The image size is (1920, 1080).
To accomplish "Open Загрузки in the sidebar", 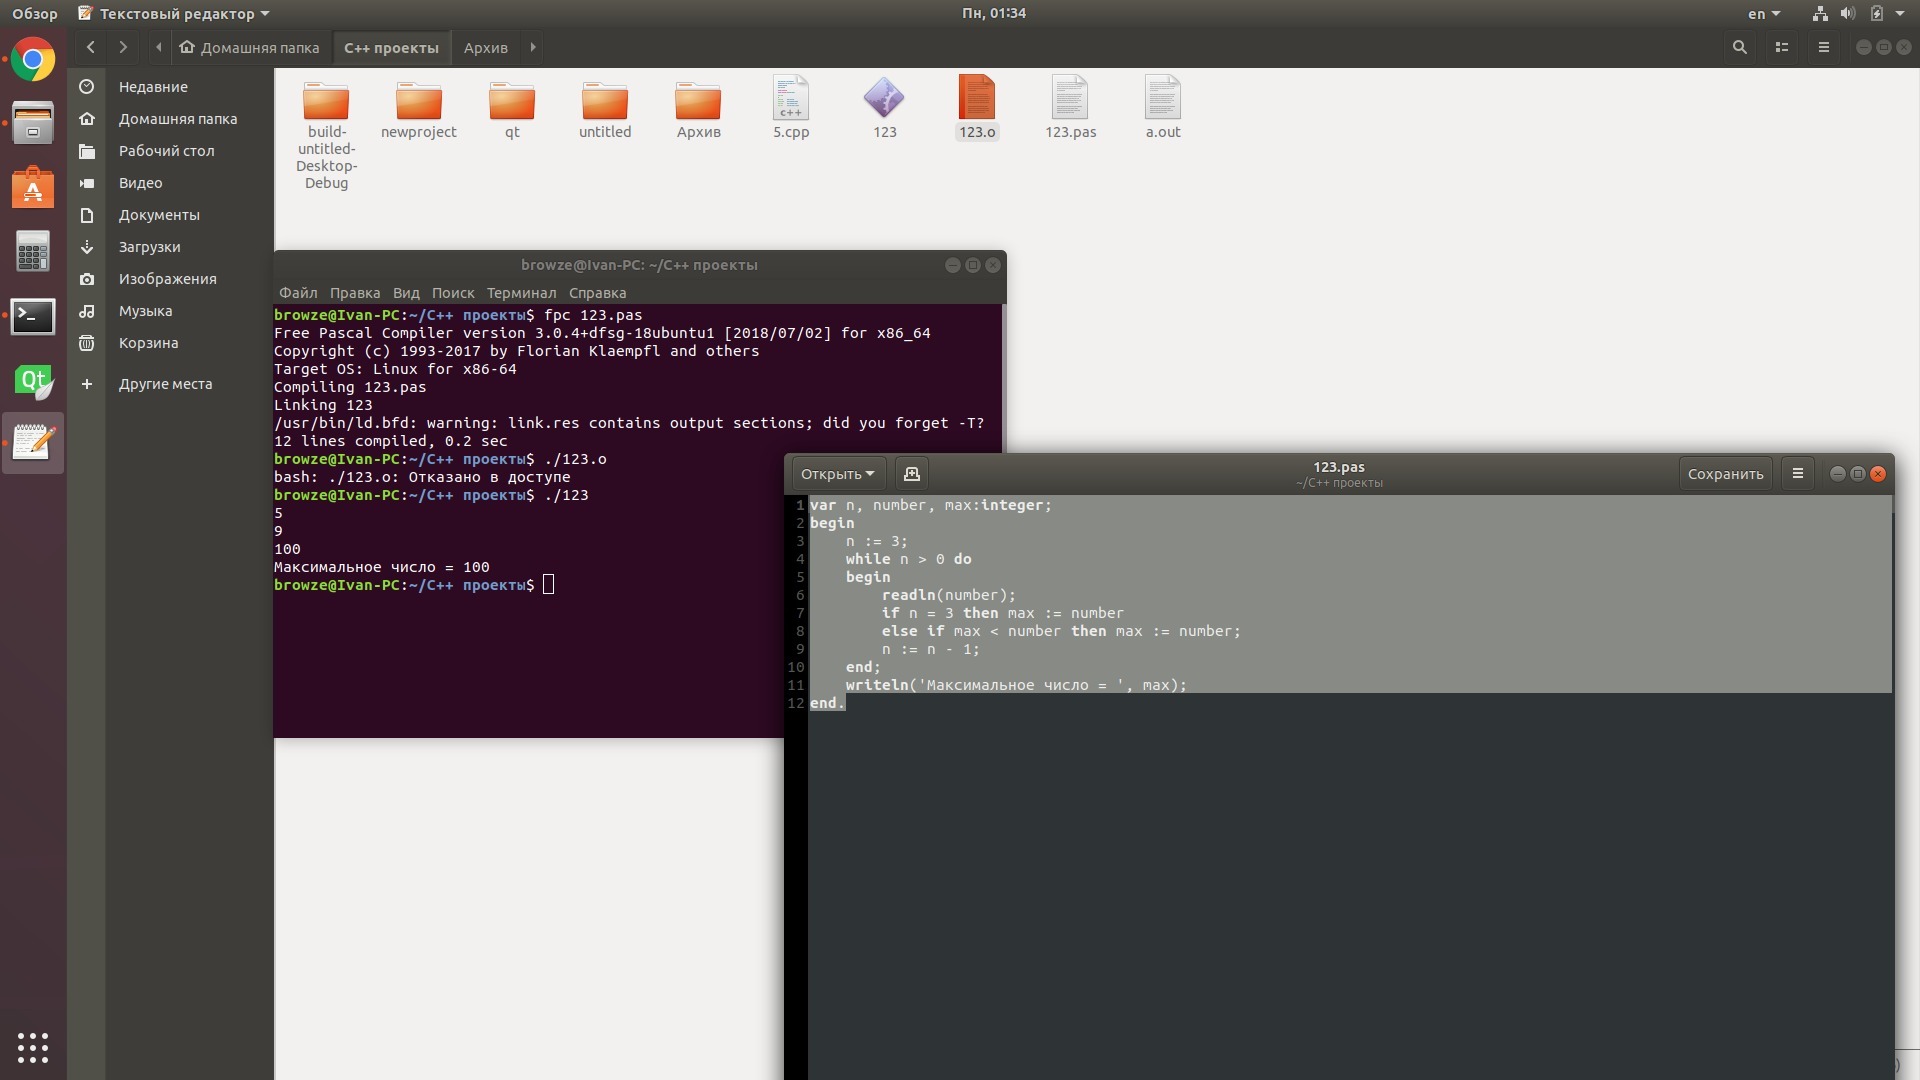I will click(149, 247).
